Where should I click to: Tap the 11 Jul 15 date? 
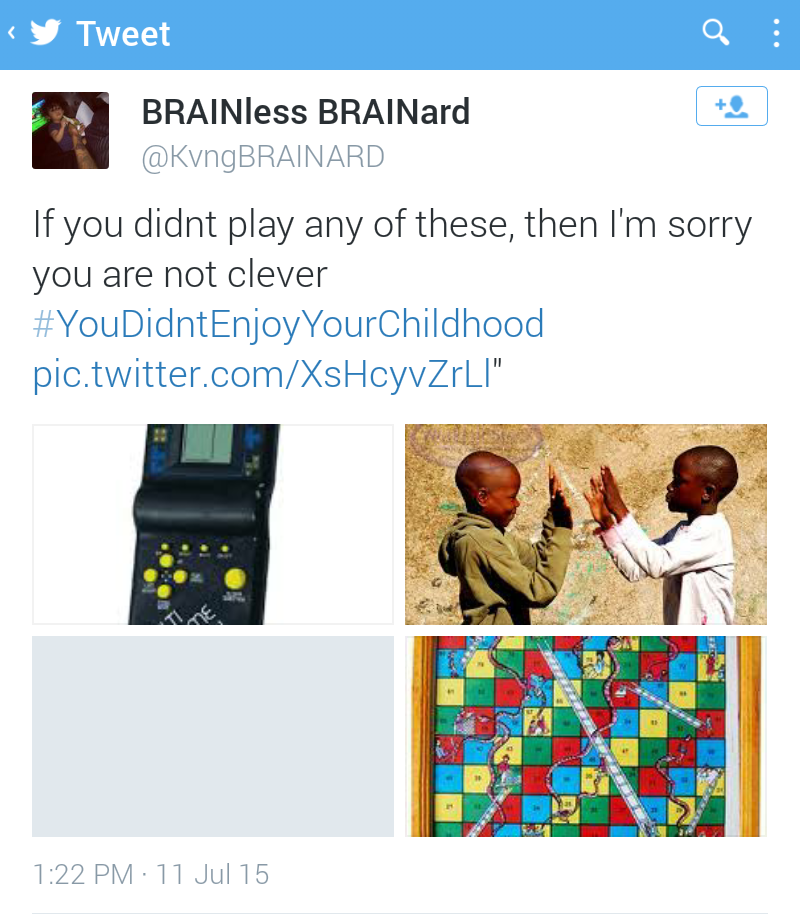(x=212, y=874)
